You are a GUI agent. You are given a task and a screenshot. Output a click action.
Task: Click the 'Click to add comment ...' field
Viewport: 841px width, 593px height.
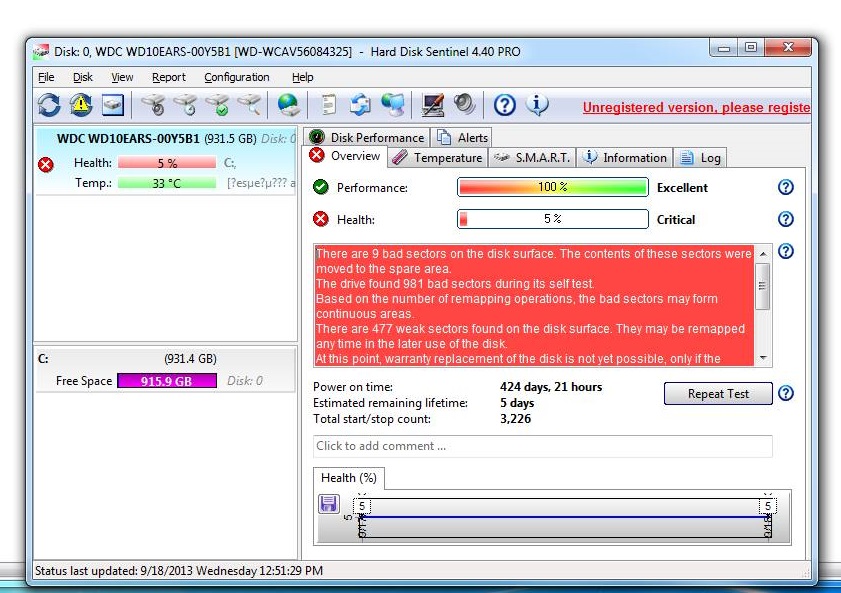coord(543,446)
